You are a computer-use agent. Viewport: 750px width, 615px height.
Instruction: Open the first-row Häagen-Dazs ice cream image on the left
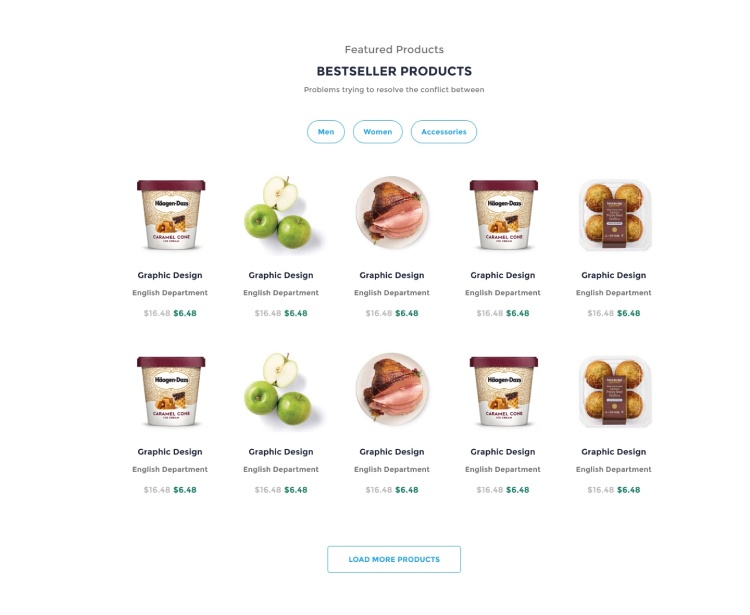click(171, 215)
